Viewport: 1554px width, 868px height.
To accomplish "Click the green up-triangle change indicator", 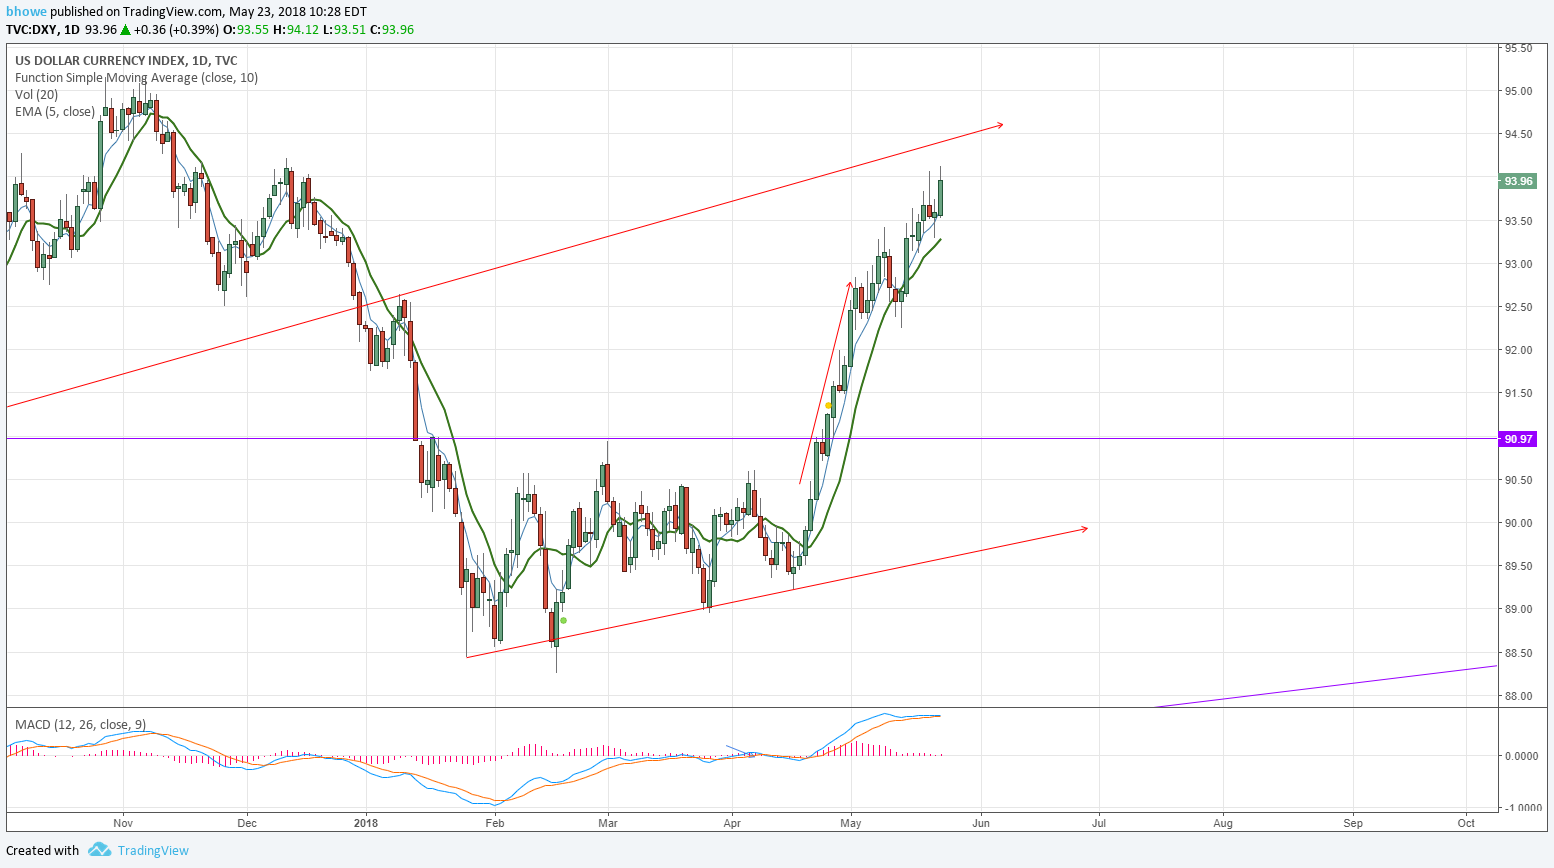I will [x=126, y=30].
